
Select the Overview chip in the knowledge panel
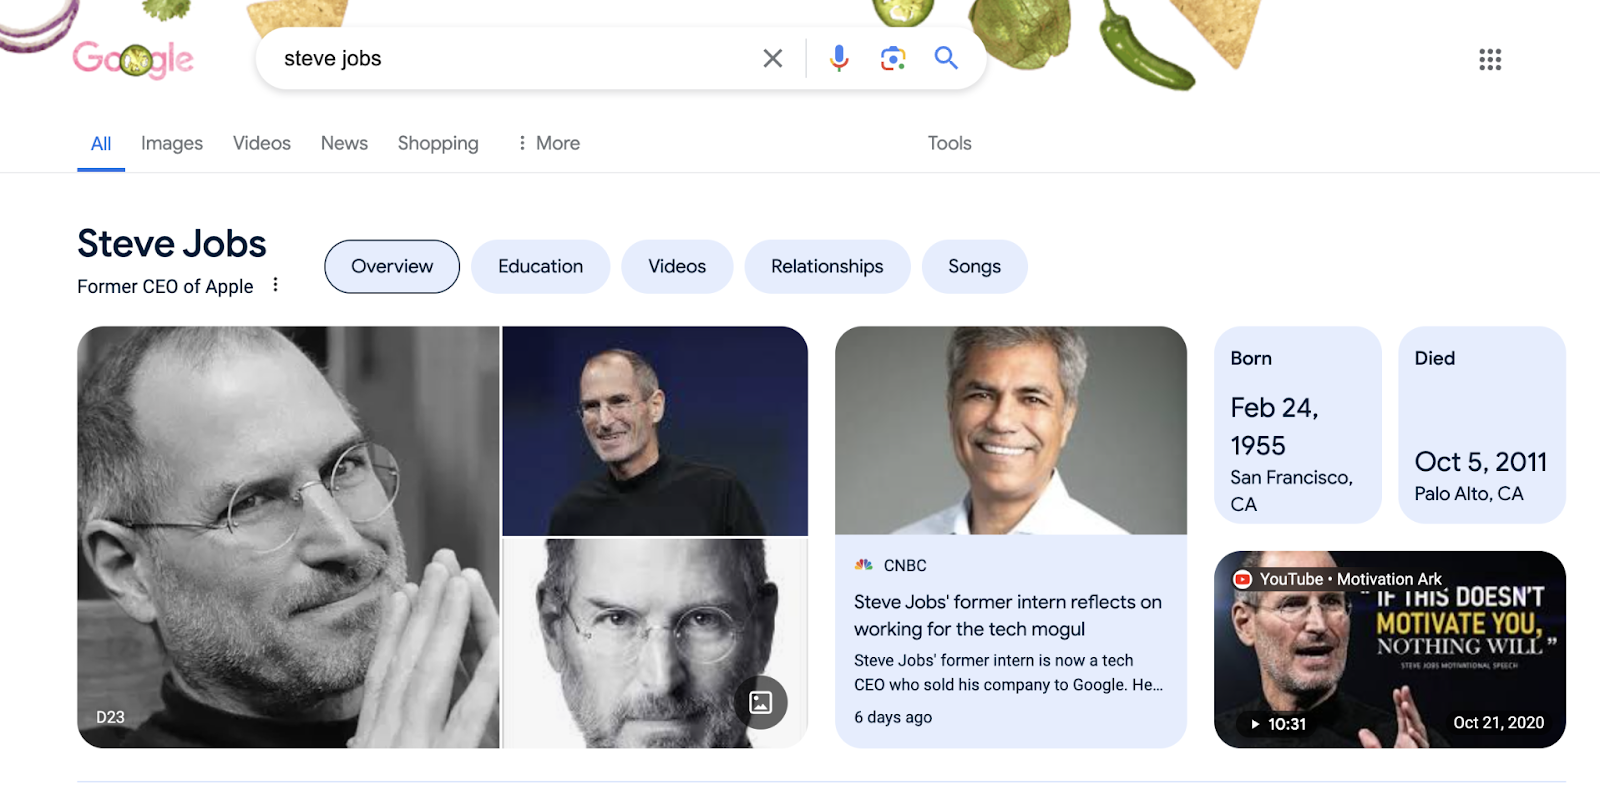[391, 266]
